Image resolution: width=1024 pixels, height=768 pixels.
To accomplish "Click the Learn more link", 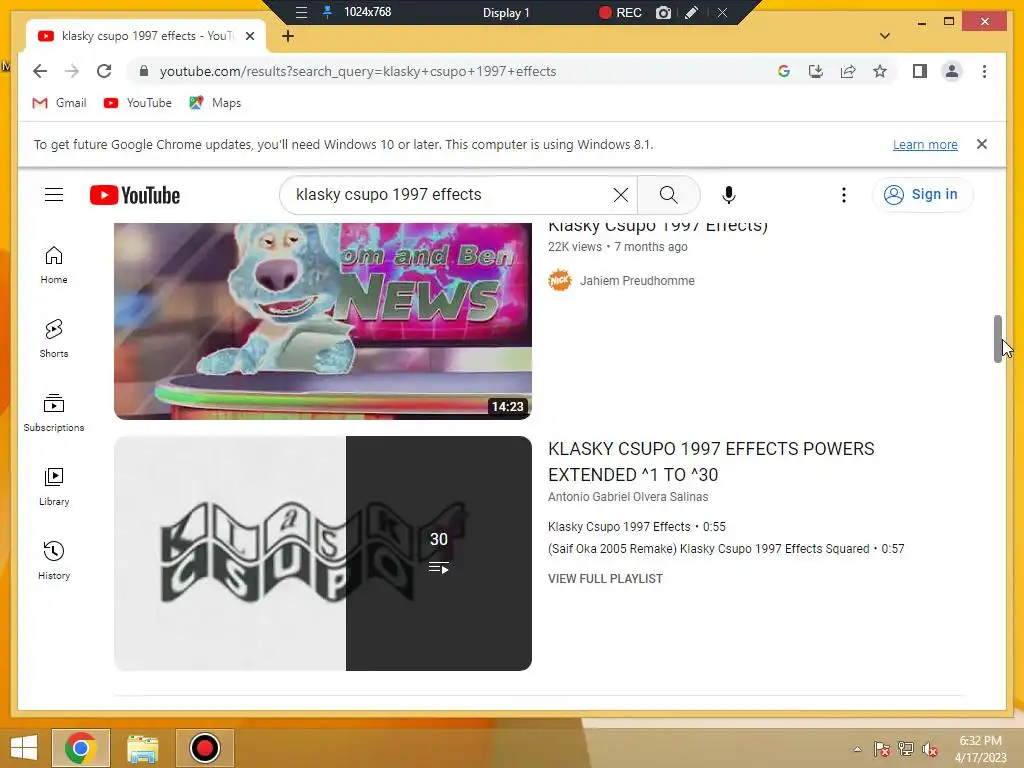I will [x=925, y=144].
